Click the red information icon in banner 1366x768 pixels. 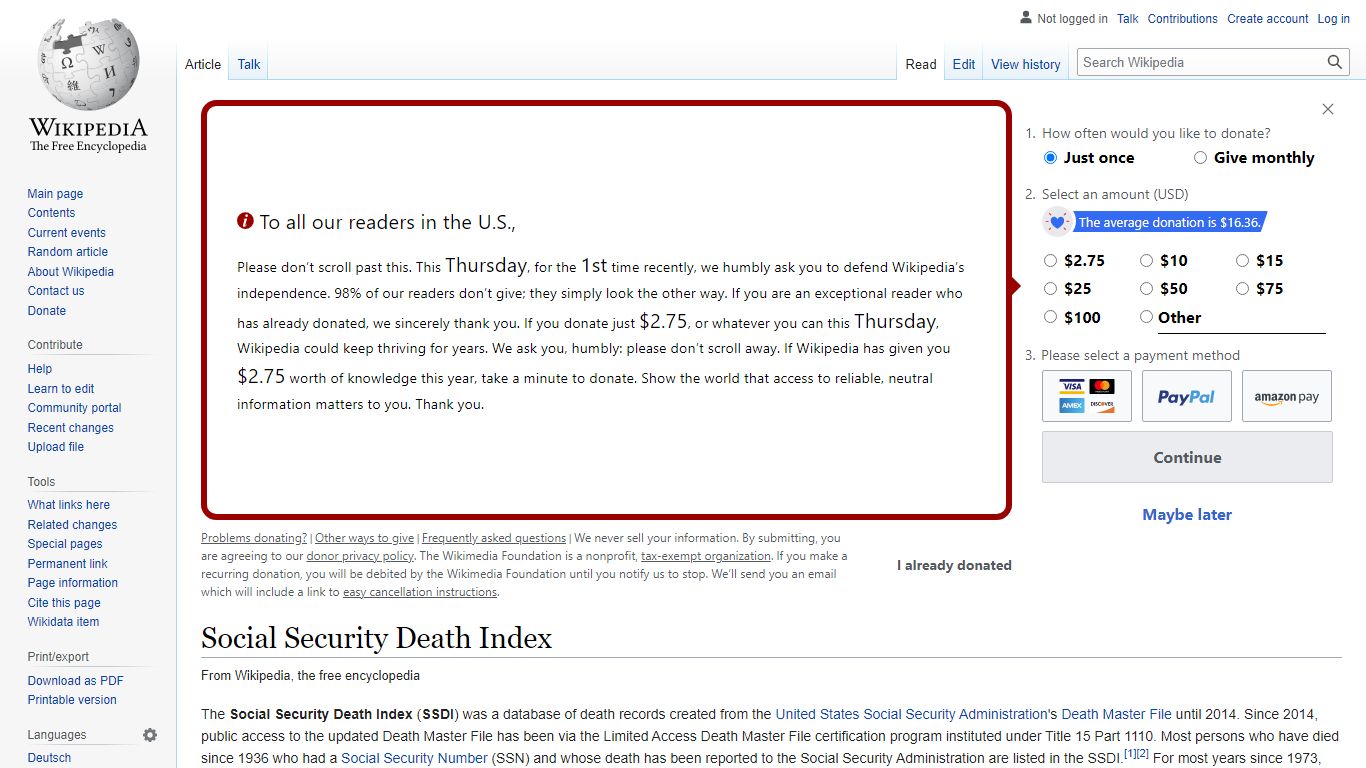pos(245,221)
